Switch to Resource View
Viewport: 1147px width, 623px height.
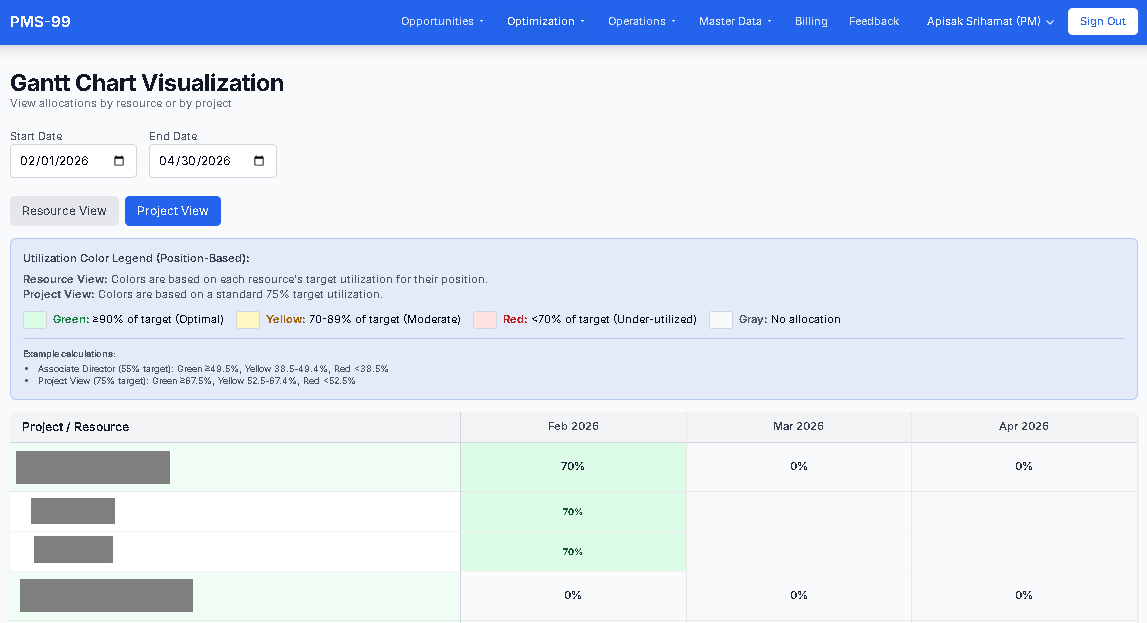coord(64,211)
